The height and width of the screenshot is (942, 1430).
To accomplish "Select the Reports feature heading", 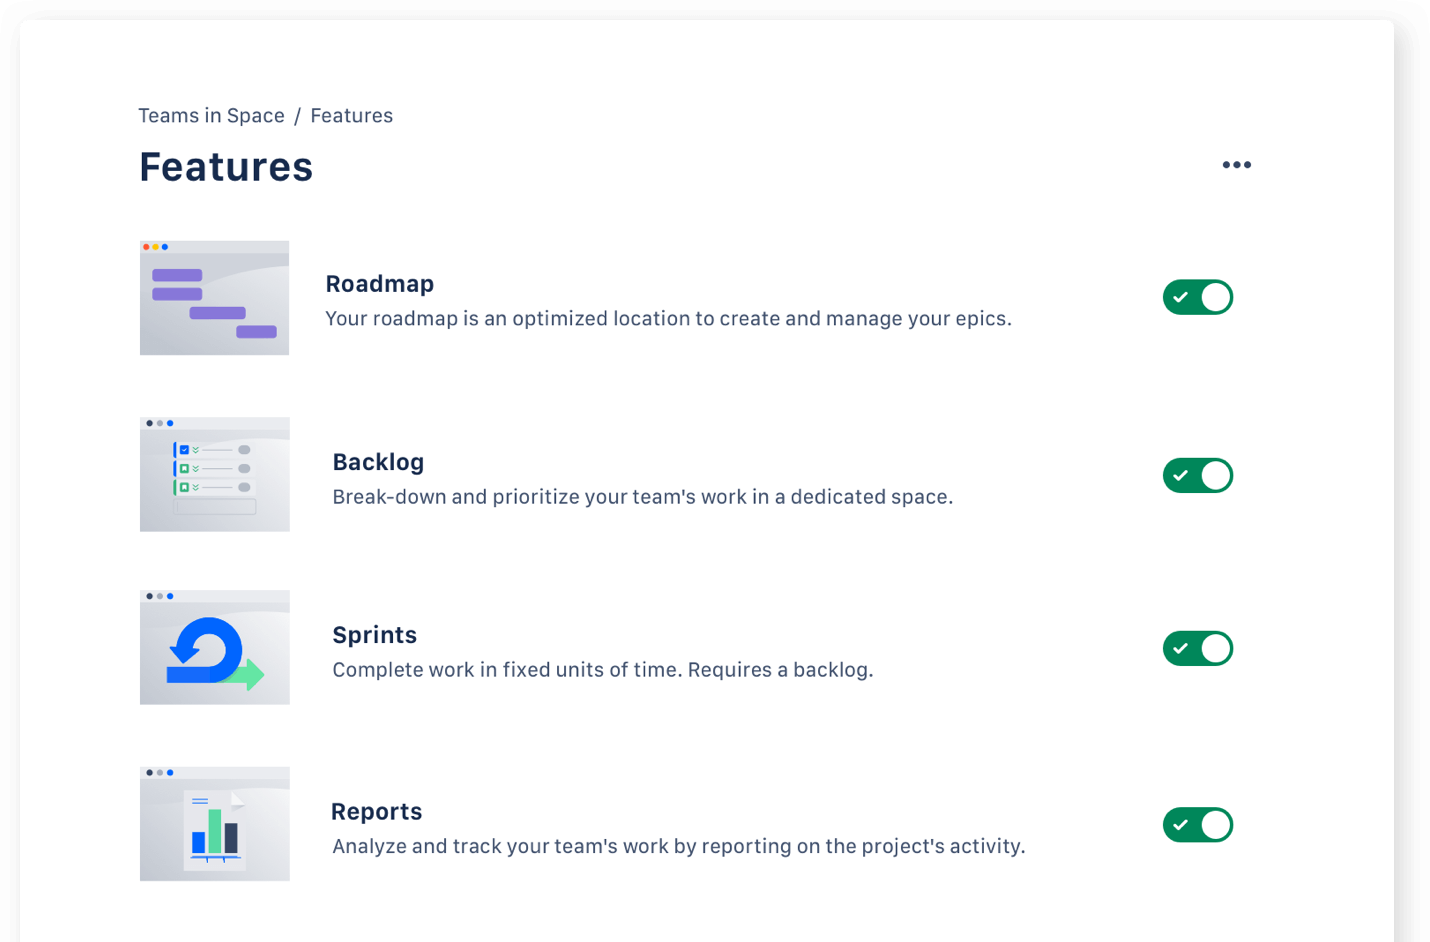I will 376,812.
